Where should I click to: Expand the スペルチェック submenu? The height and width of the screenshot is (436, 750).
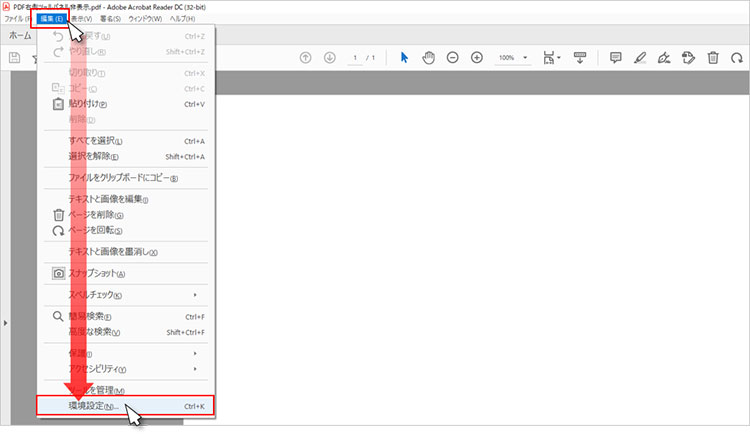pos(194,295)
